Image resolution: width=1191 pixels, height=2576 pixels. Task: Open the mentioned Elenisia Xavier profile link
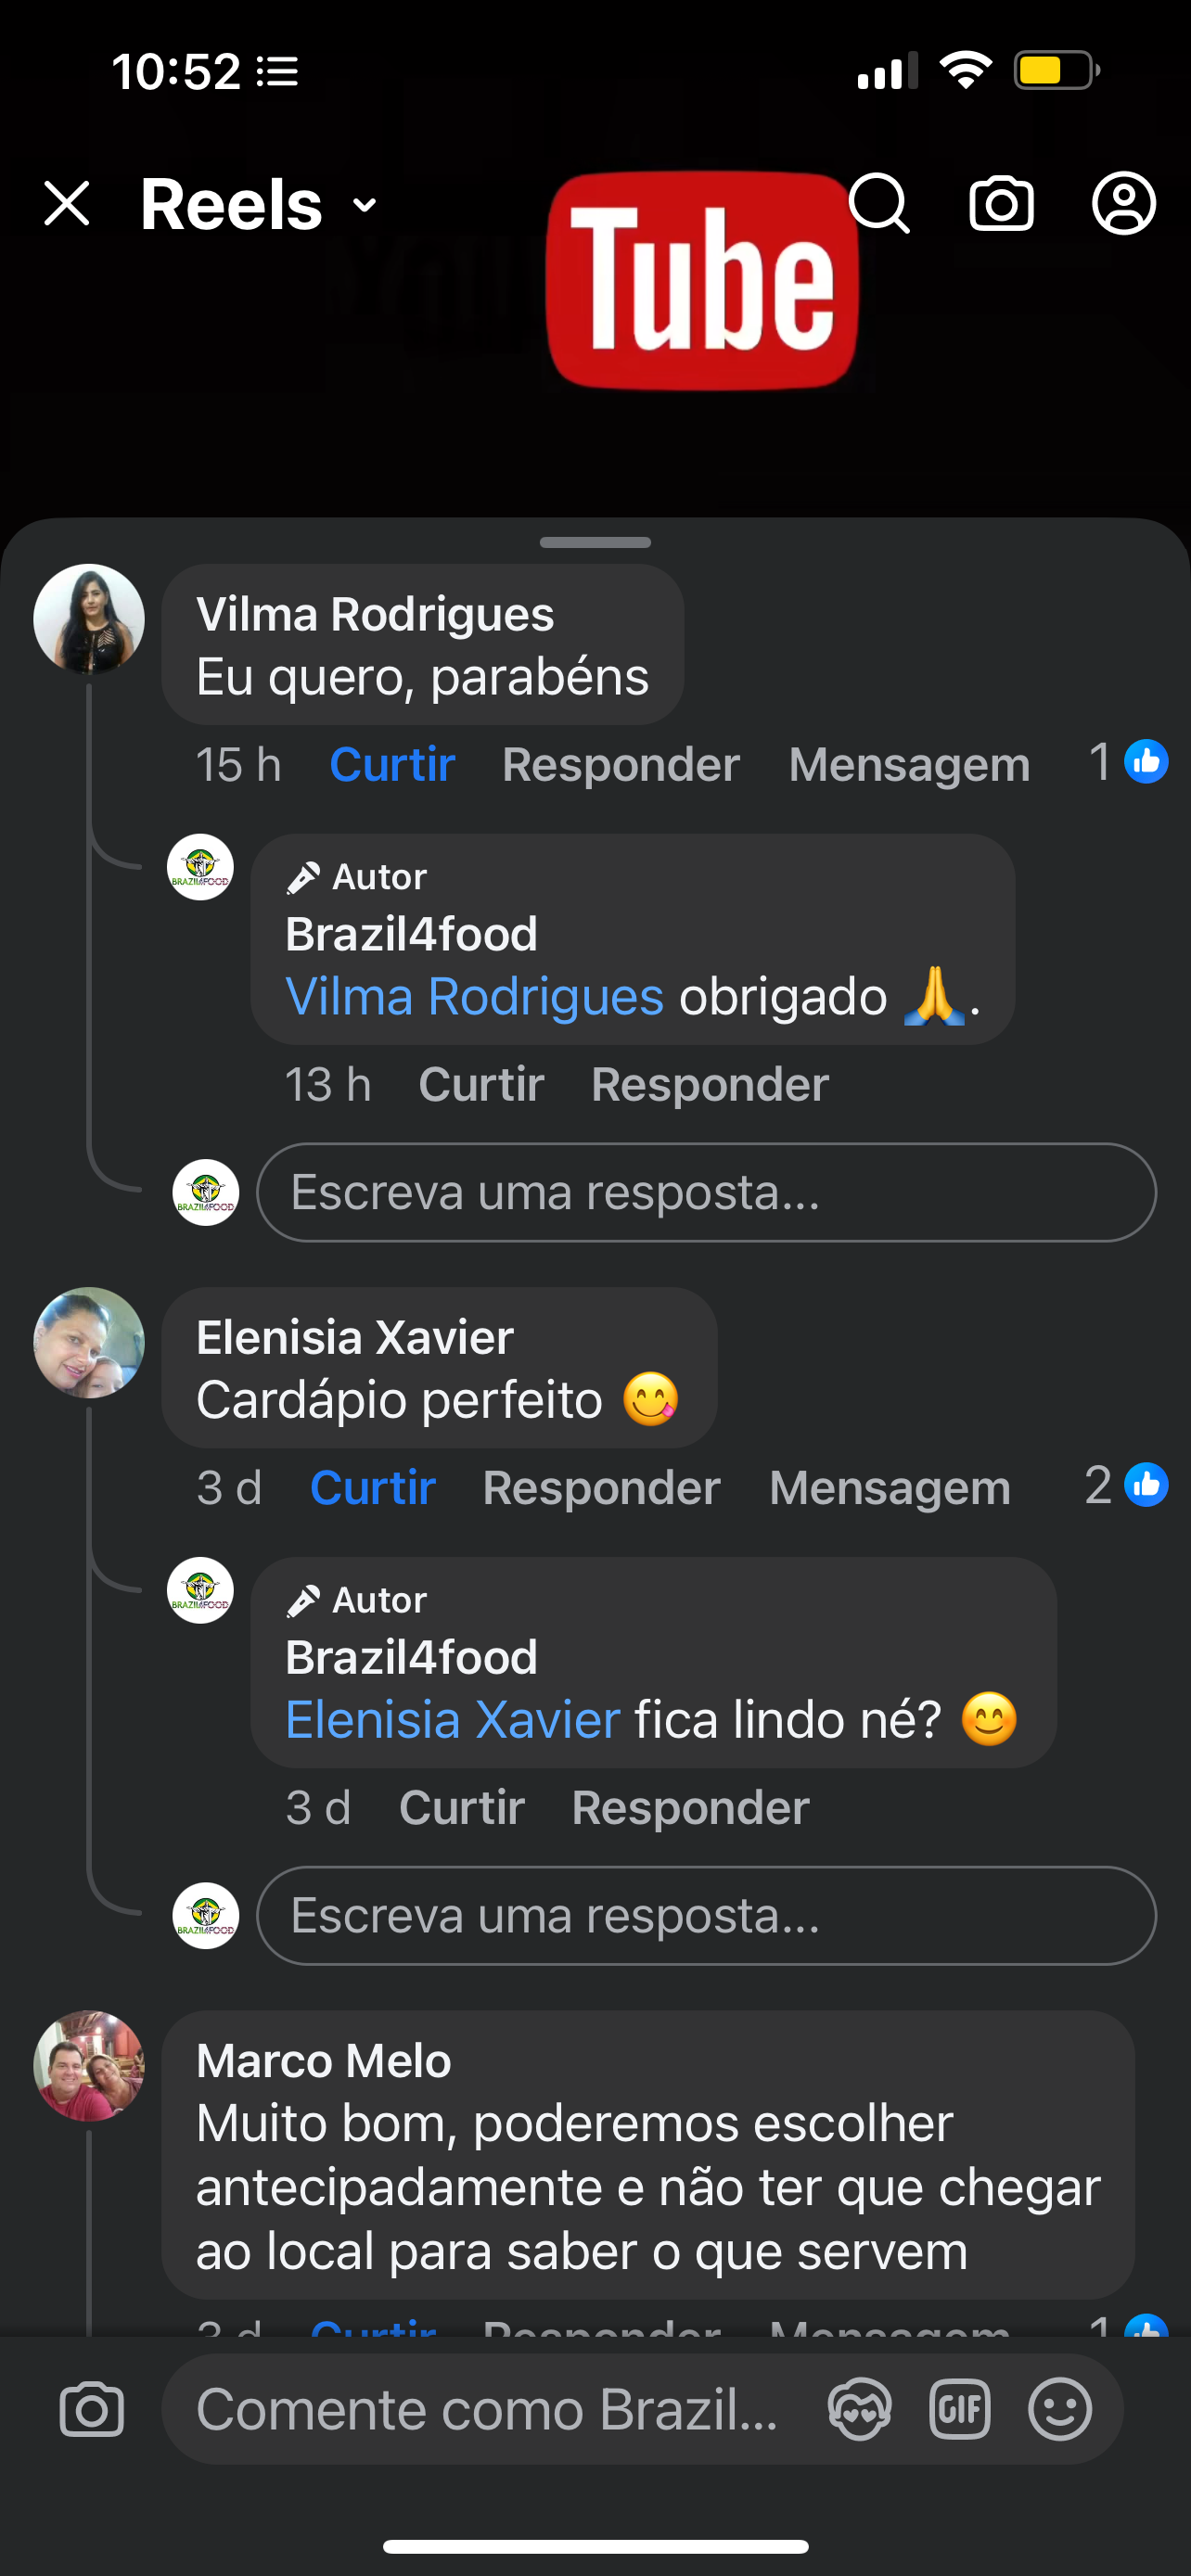pos(452,1720)
